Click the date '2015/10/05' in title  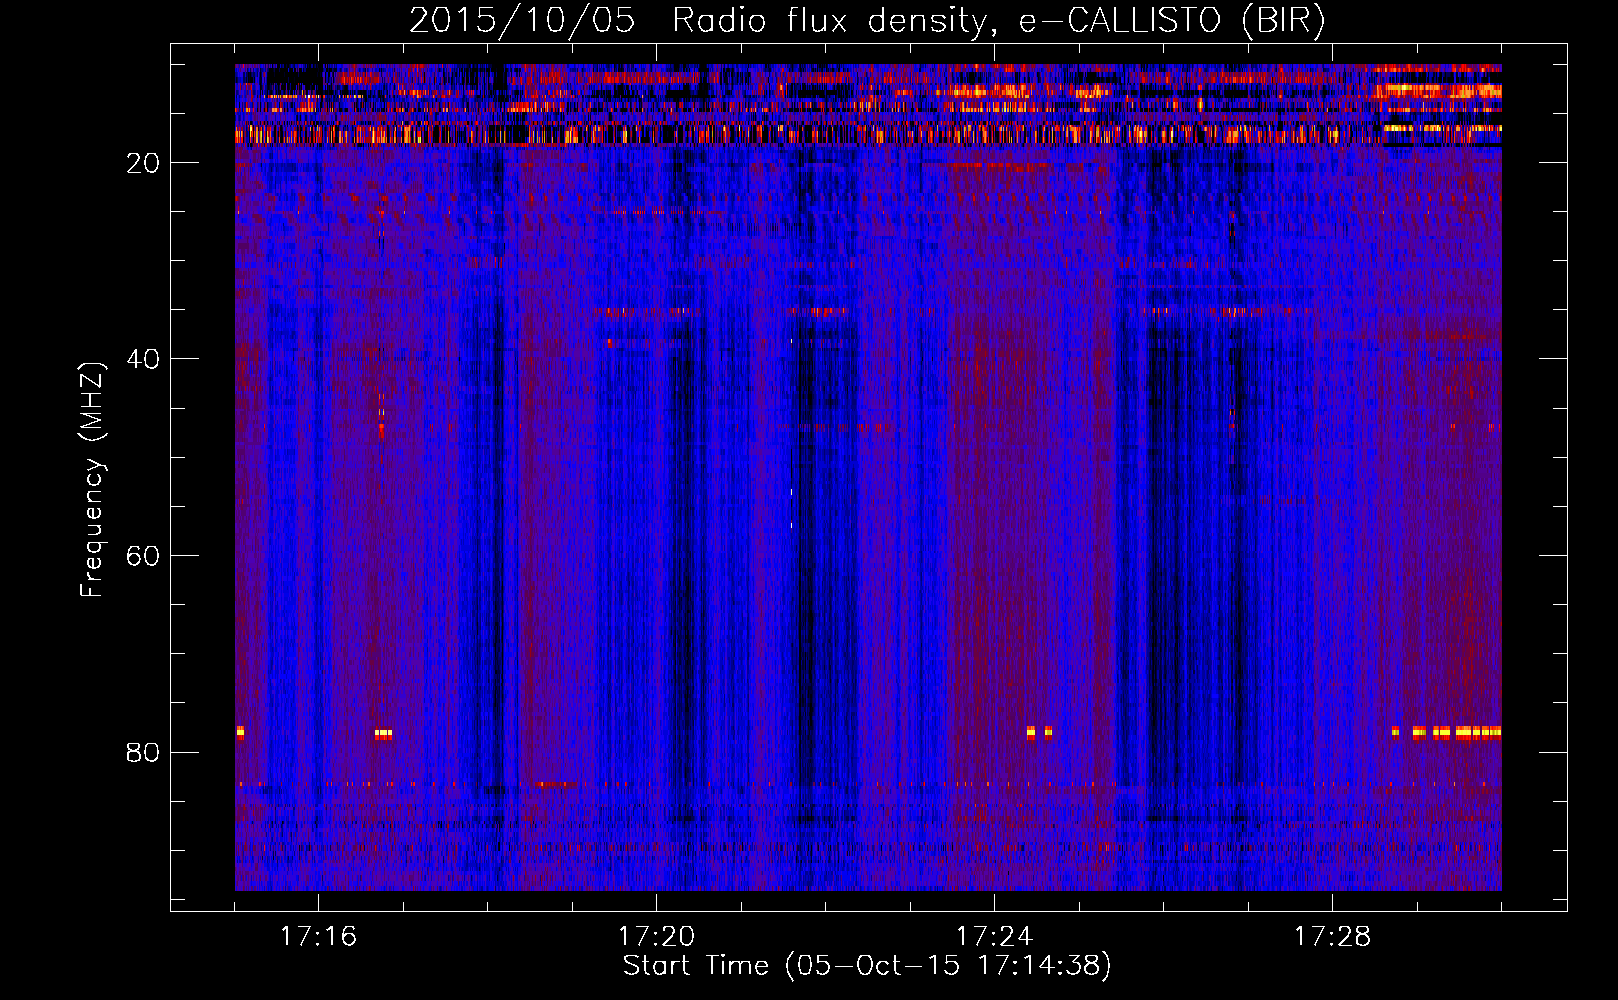[x=522, y=21]
